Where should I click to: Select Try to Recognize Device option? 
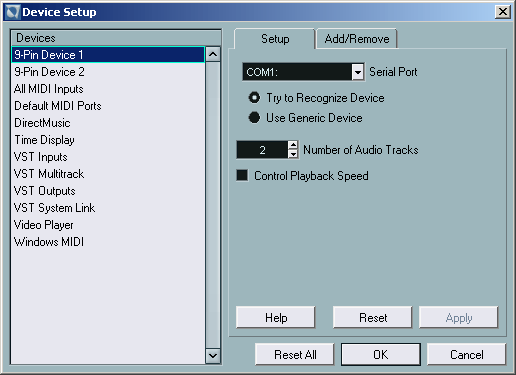click(x=254, y=98)
